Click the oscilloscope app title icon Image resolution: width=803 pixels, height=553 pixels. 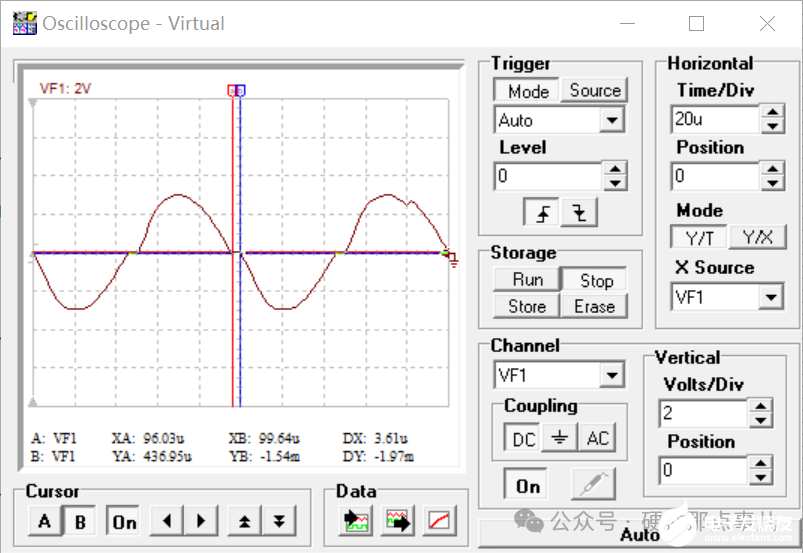pos(25,23)
